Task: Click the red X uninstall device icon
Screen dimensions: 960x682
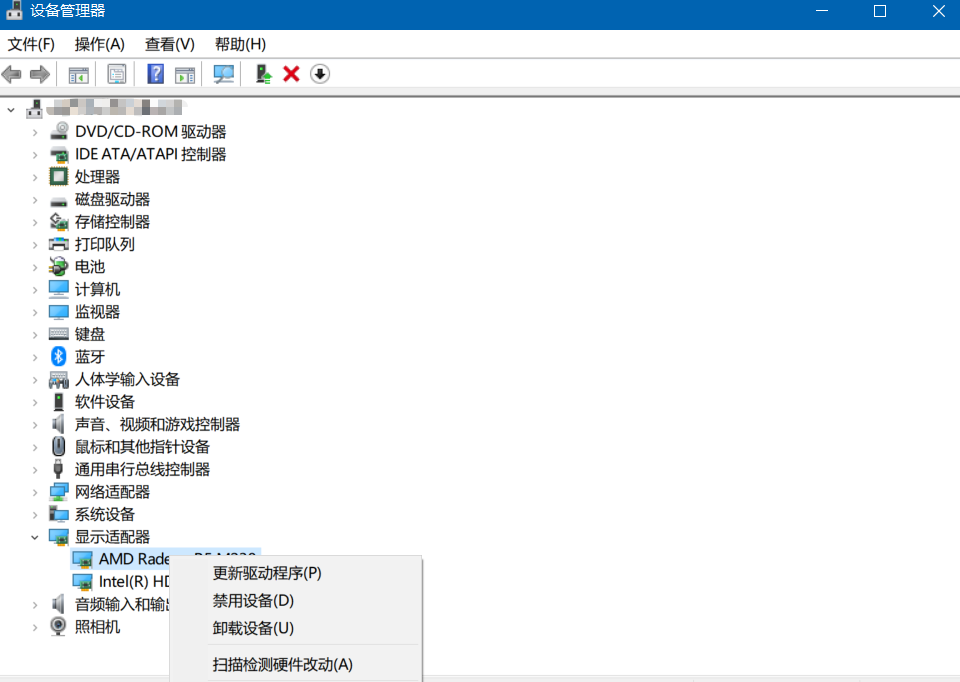Action: coord(290,73)
